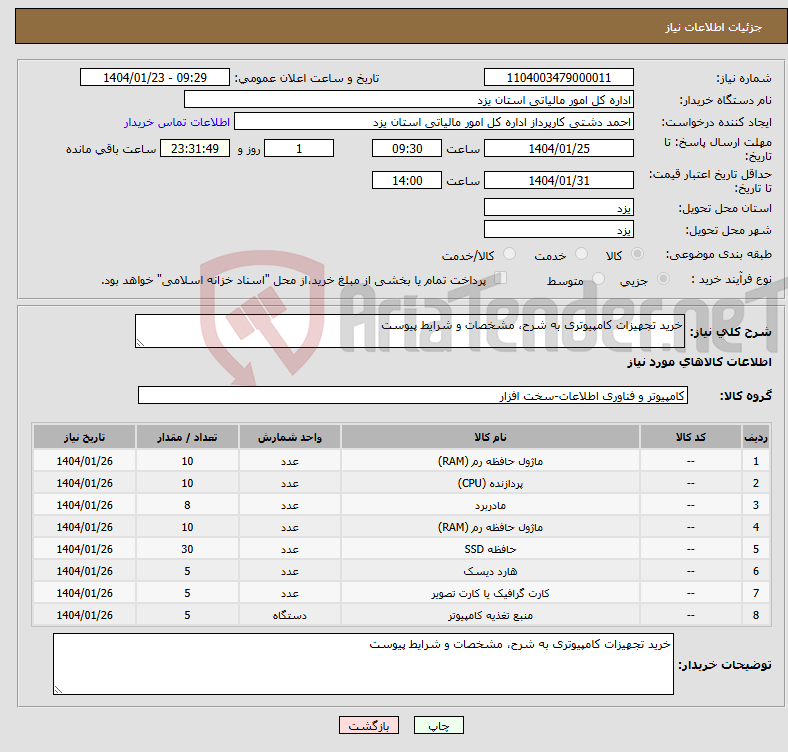Select the جزیی purchase type radio

[663, 278]
